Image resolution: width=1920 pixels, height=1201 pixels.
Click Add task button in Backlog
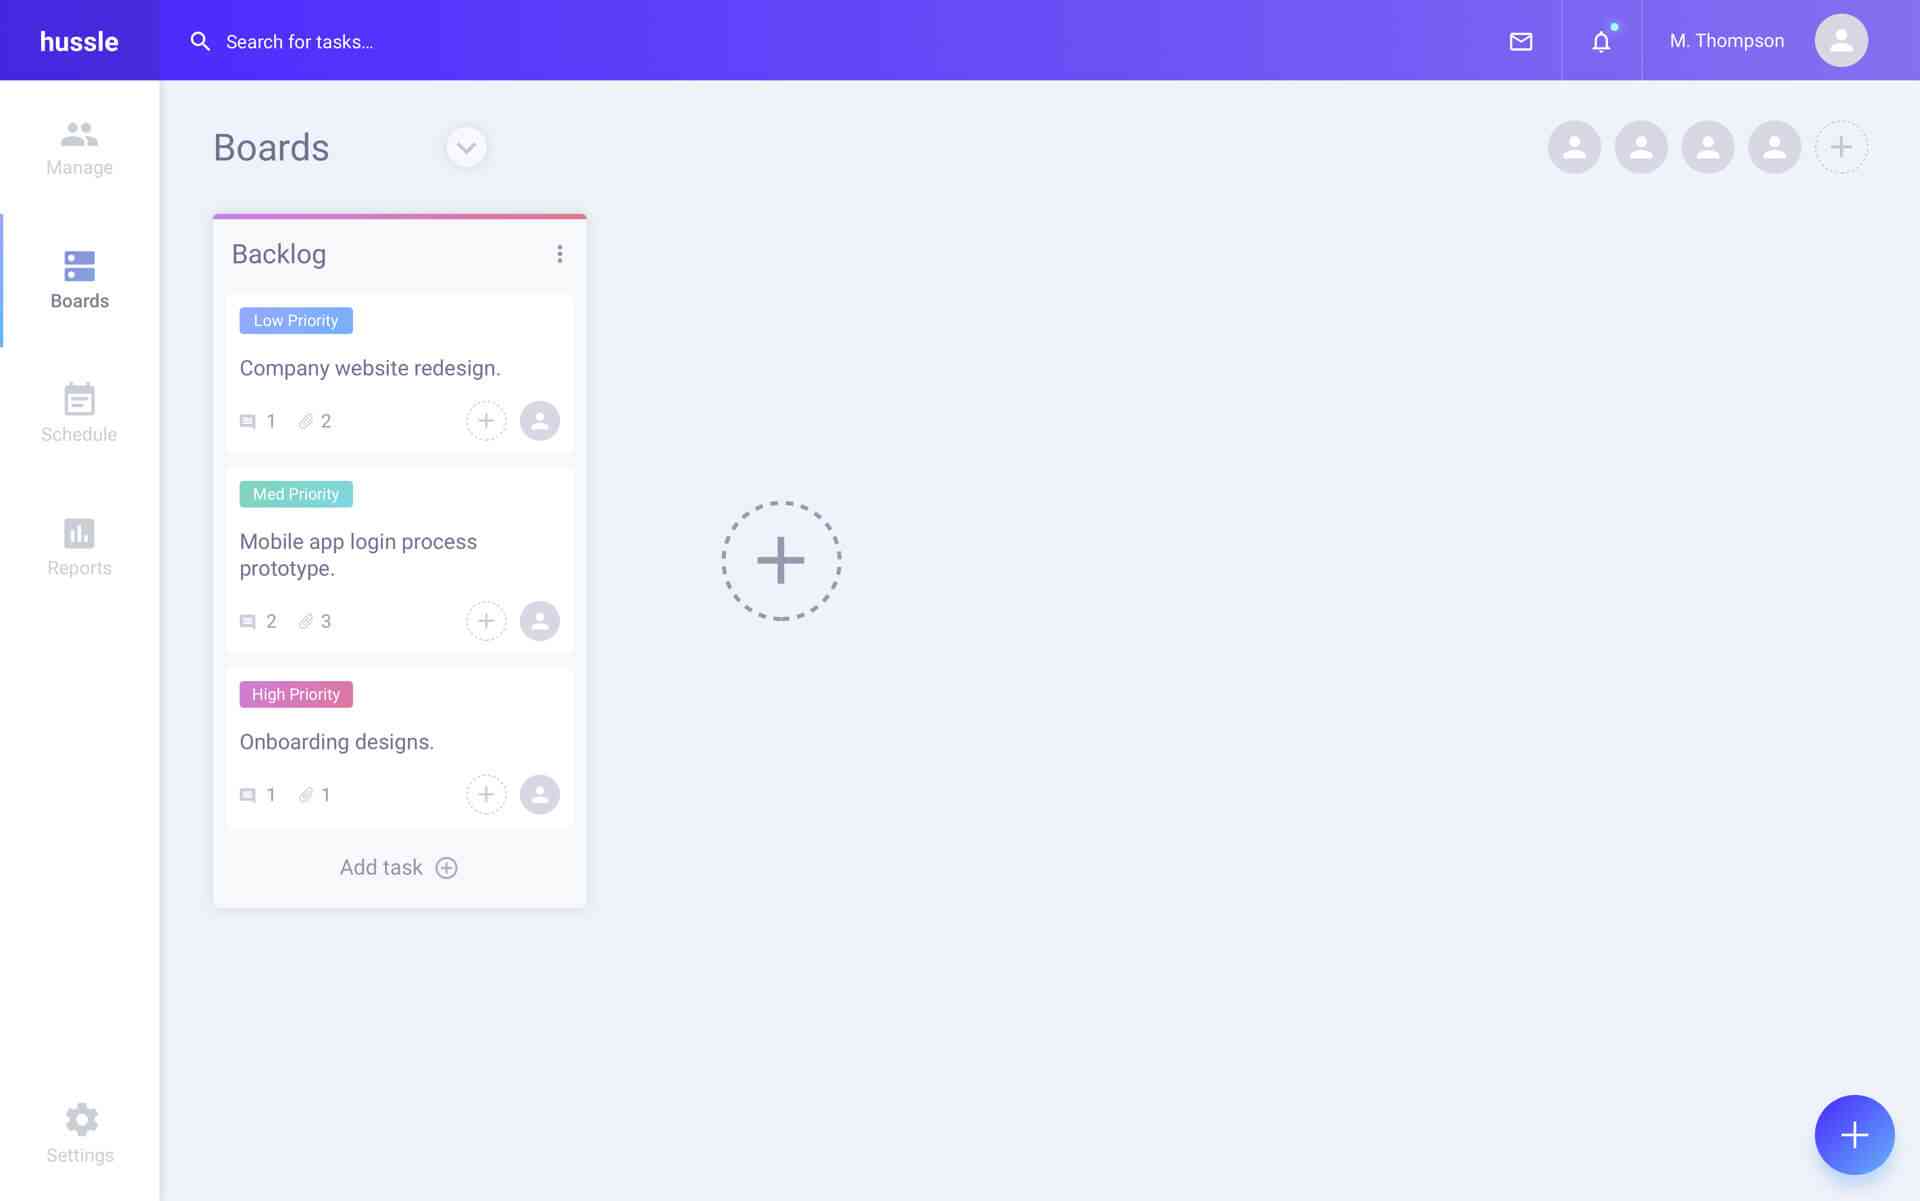click(x=398, y=868)
